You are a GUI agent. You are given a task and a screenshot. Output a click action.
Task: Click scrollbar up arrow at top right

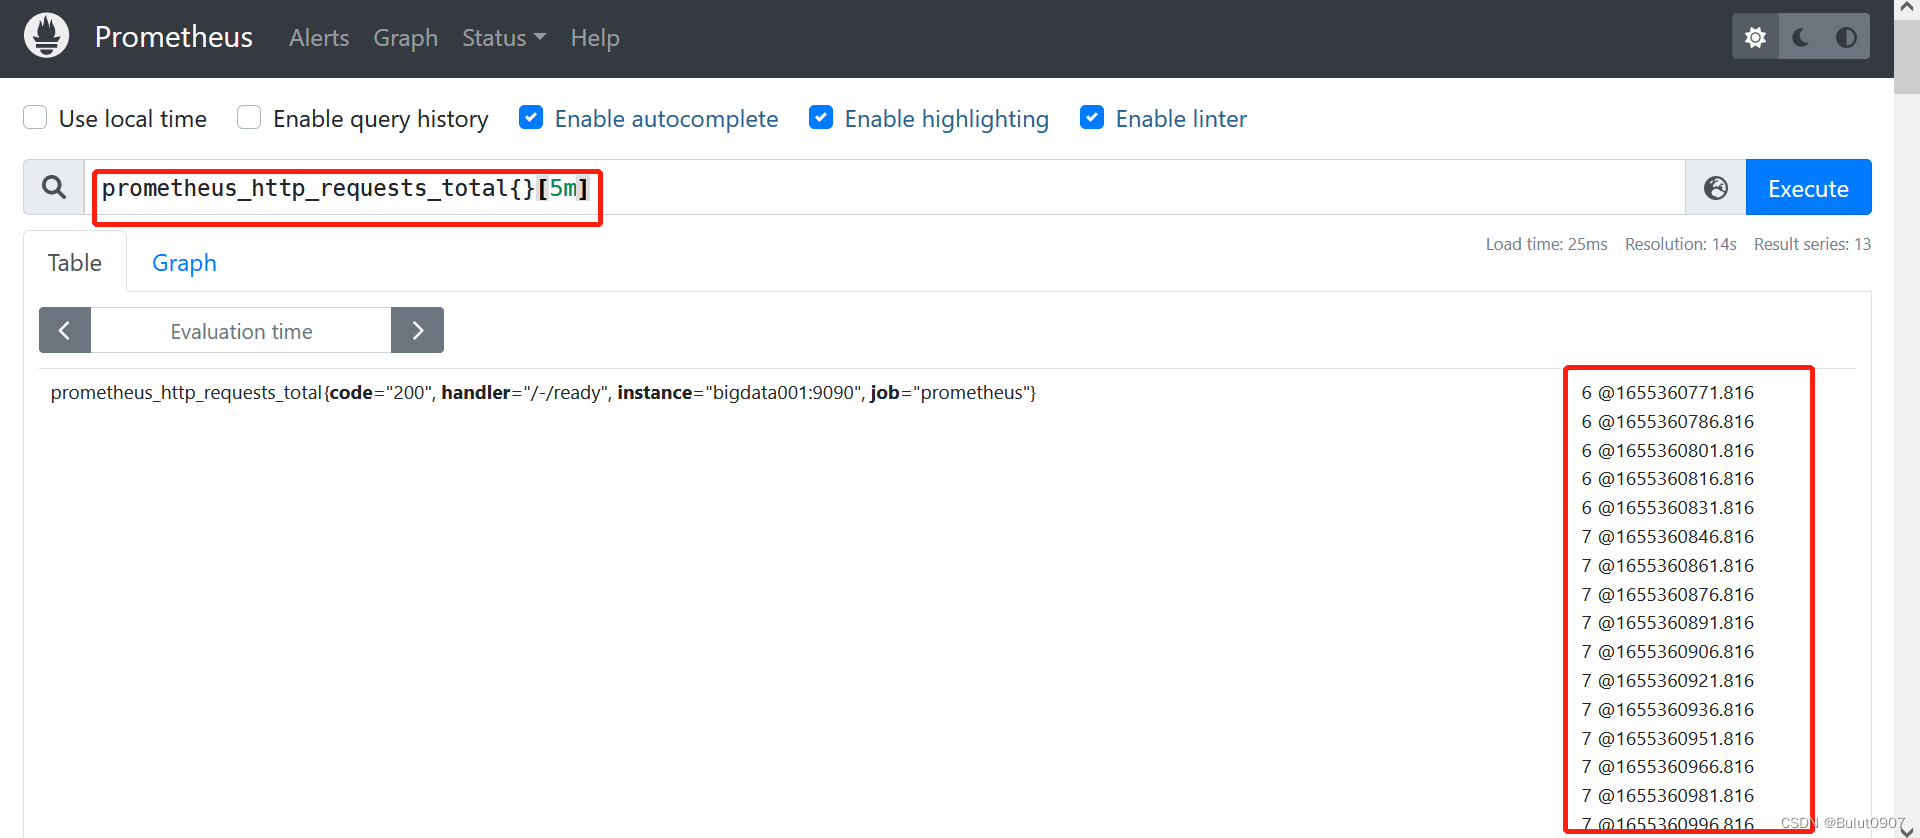coord(1907,8)
